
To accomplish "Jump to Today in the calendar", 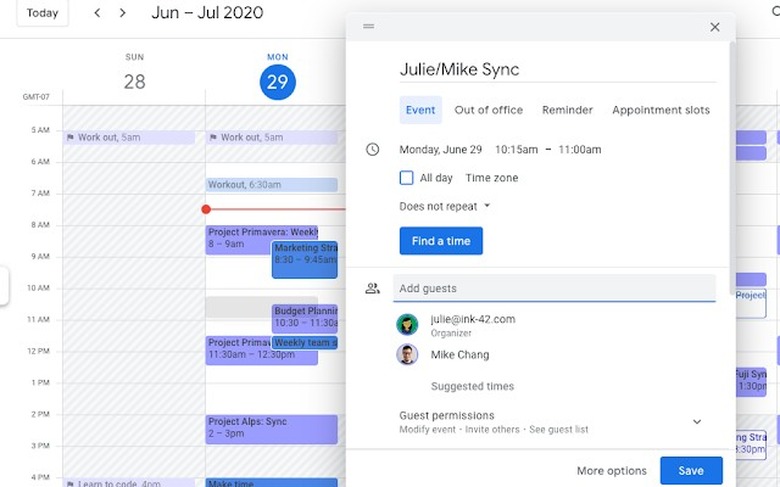I will [42, 13].
